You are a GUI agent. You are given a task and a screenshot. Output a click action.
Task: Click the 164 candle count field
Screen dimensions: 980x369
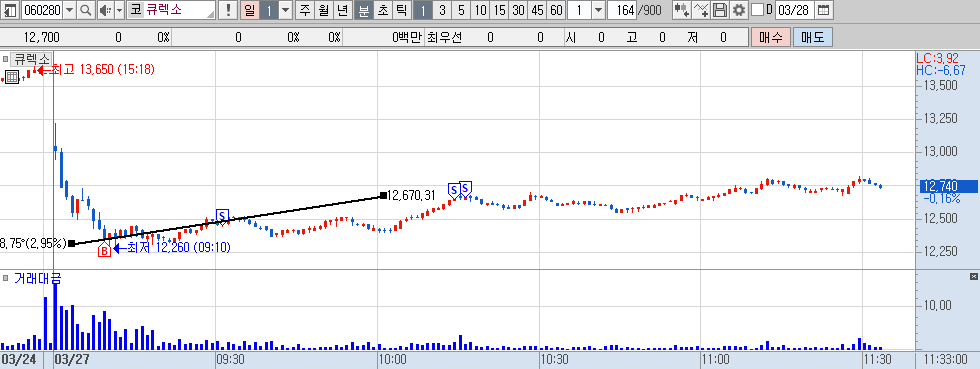point(621,10)
